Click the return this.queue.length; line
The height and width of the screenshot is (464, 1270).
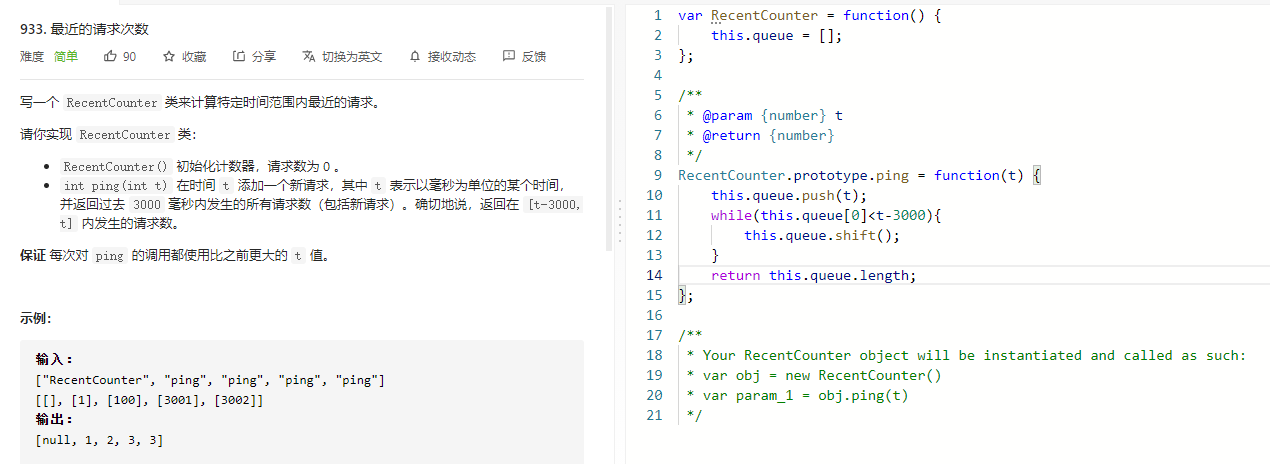point(814,275)
